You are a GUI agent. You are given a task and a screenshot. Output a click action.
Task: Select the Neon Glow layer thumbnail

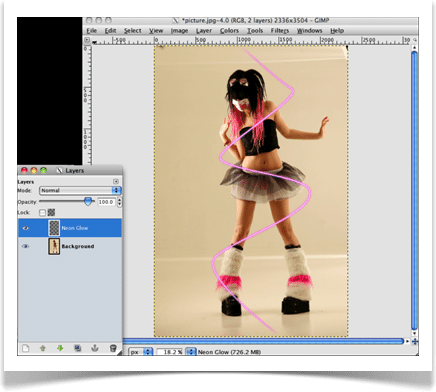point(54,228)
